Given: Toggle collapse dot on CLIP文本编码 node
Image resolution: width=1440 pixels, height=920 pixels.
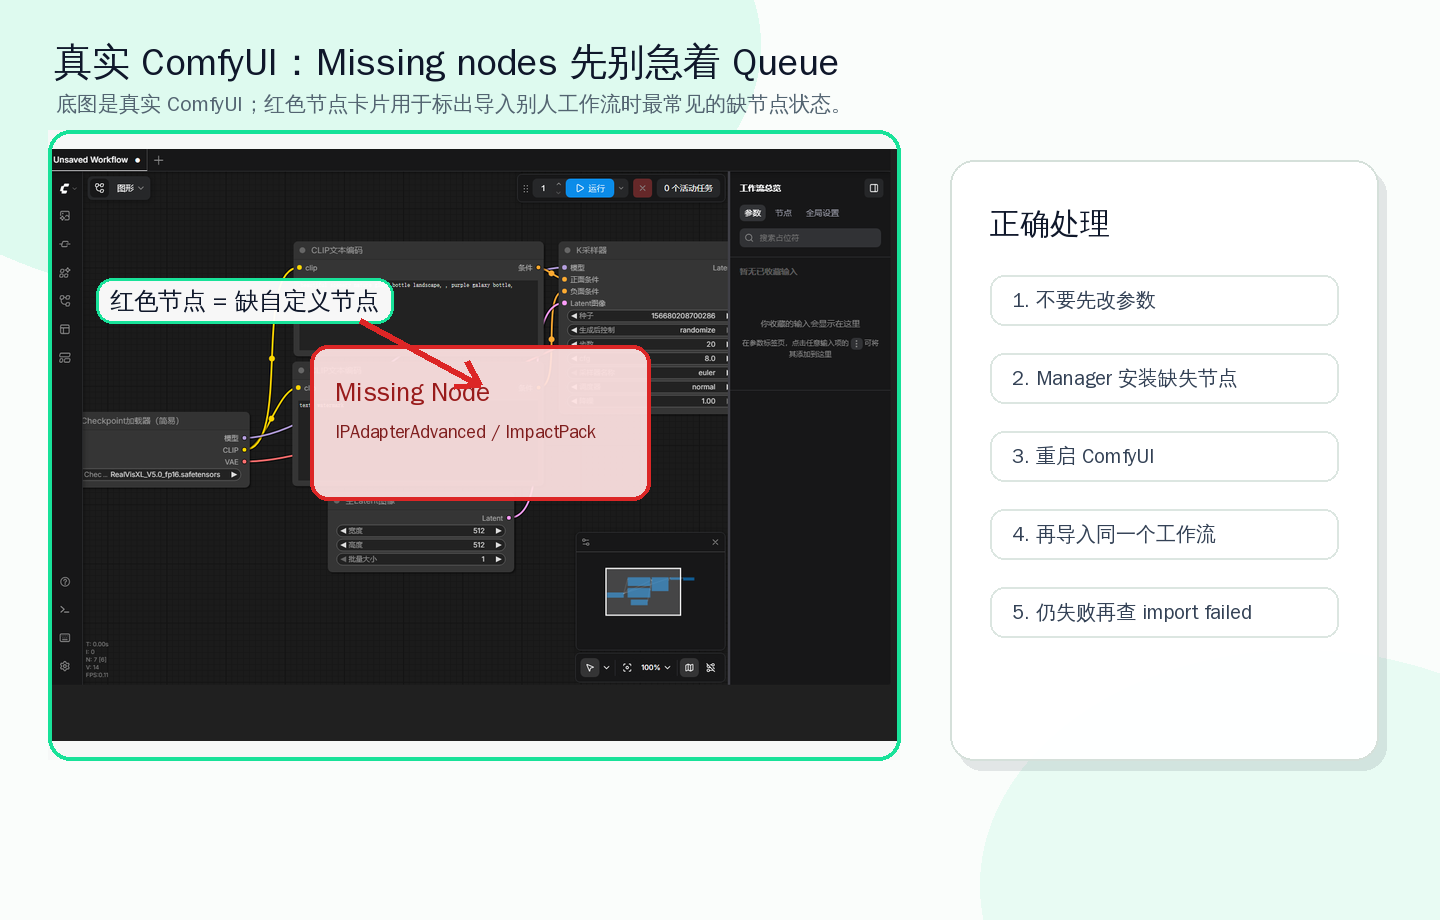Looking at the screenshot, I should coord(302,250).
